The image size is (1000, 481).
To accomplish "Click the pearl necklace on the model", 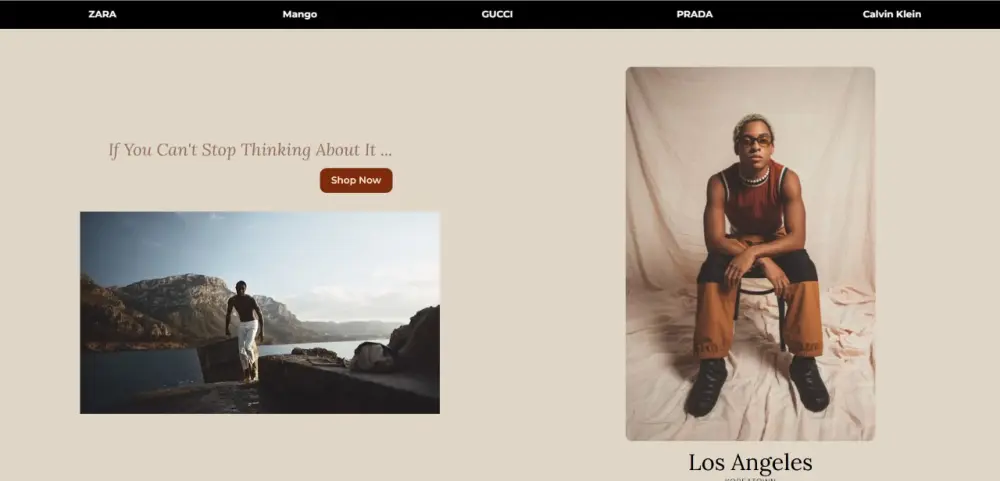I will pos(754,178).
